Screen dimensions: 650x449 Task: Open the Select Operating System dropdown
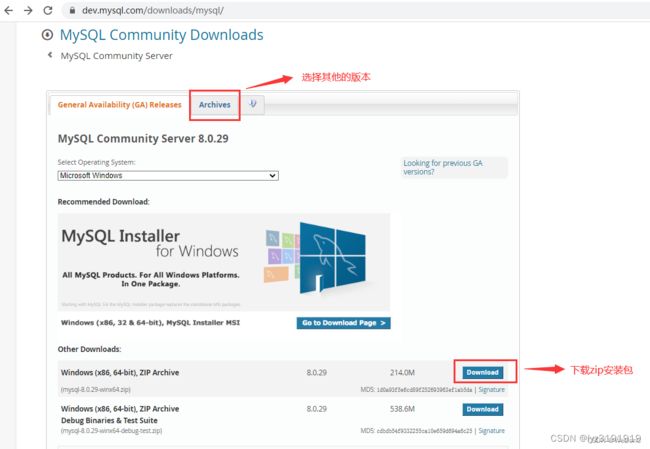coord(168,175)
